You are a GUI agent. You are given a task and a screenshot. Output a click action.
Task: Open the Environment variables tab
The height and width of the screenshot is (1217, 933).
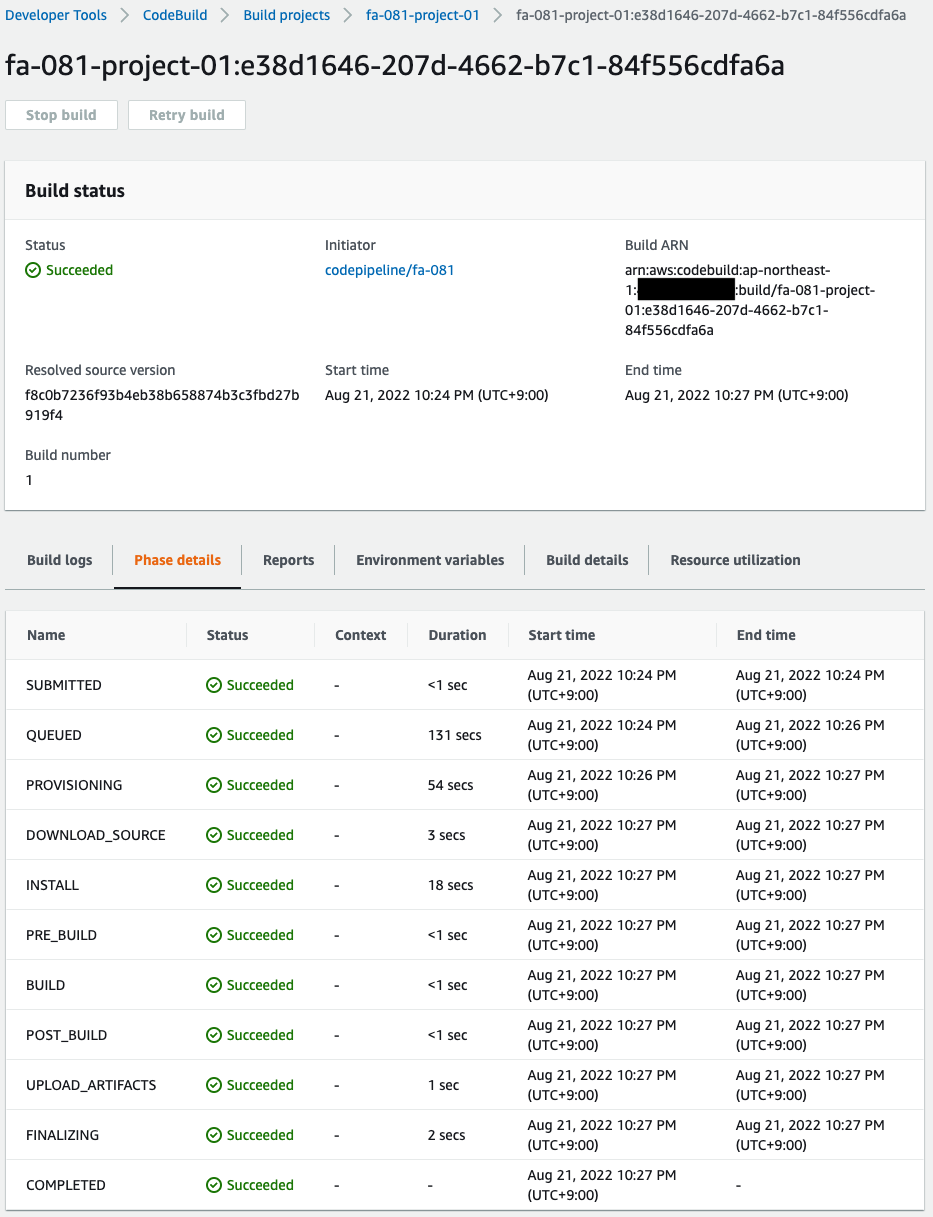430,560
